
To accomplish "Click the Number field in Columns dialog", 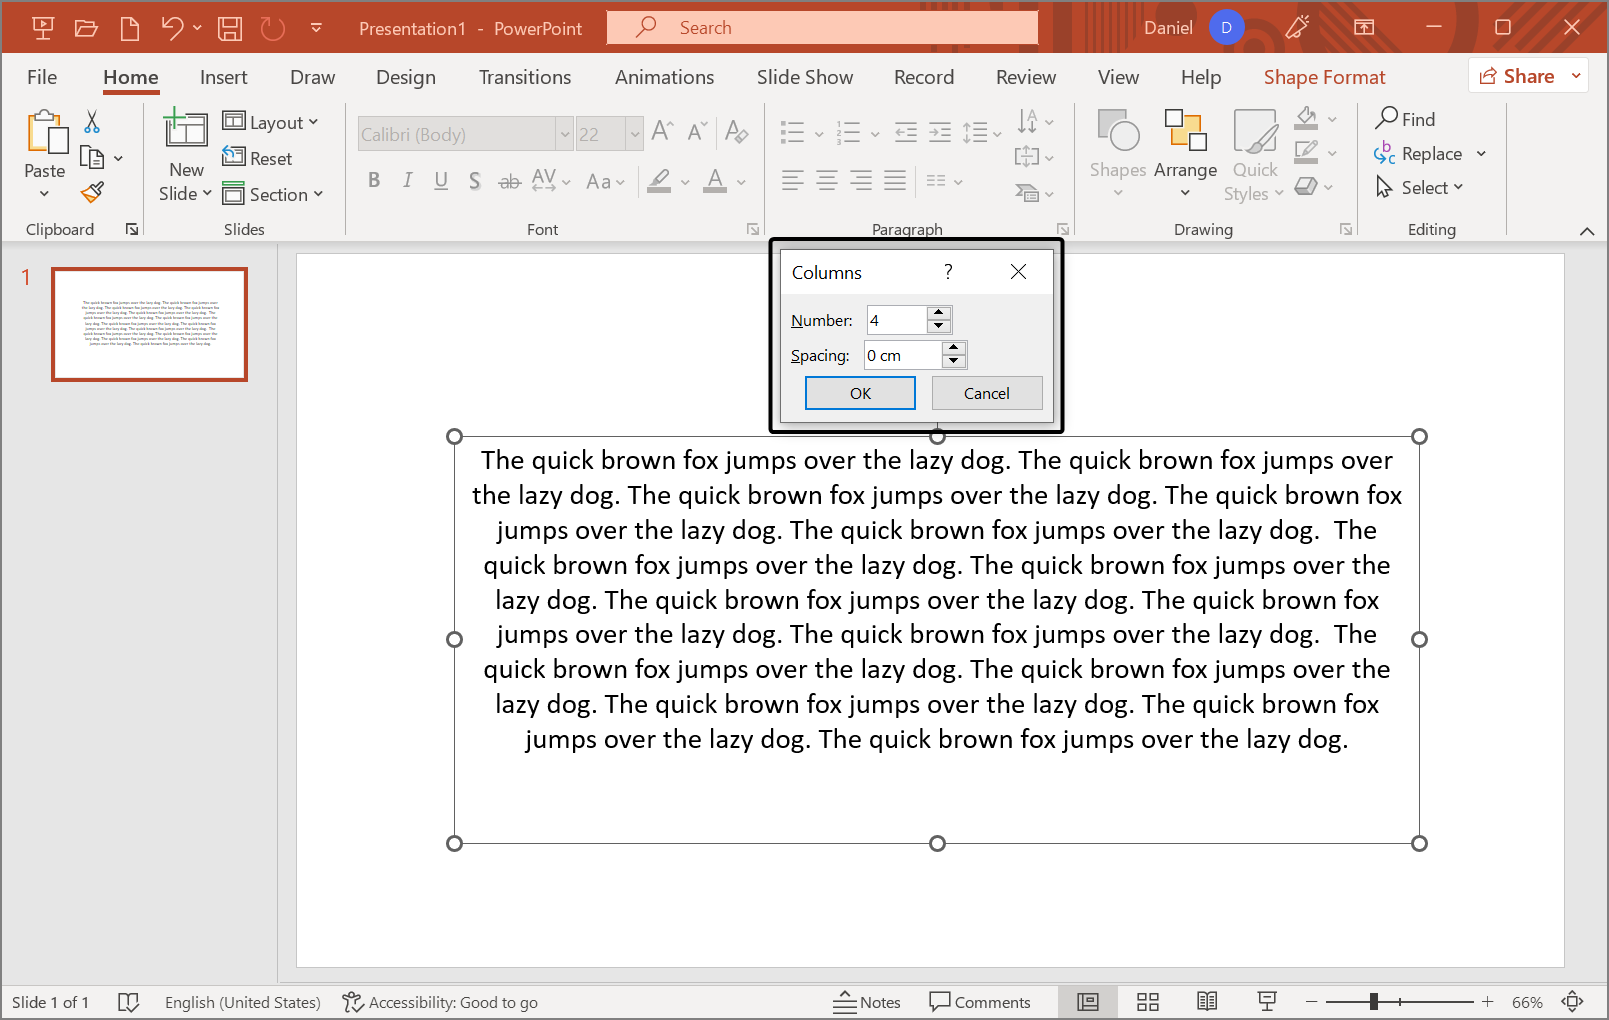I will click(896, 320).
